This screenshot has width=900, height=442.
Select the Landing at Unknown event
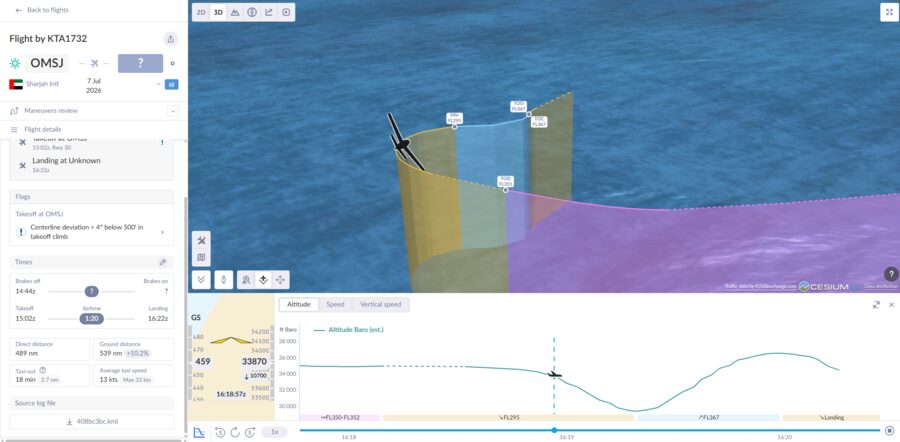coord(92,165)
